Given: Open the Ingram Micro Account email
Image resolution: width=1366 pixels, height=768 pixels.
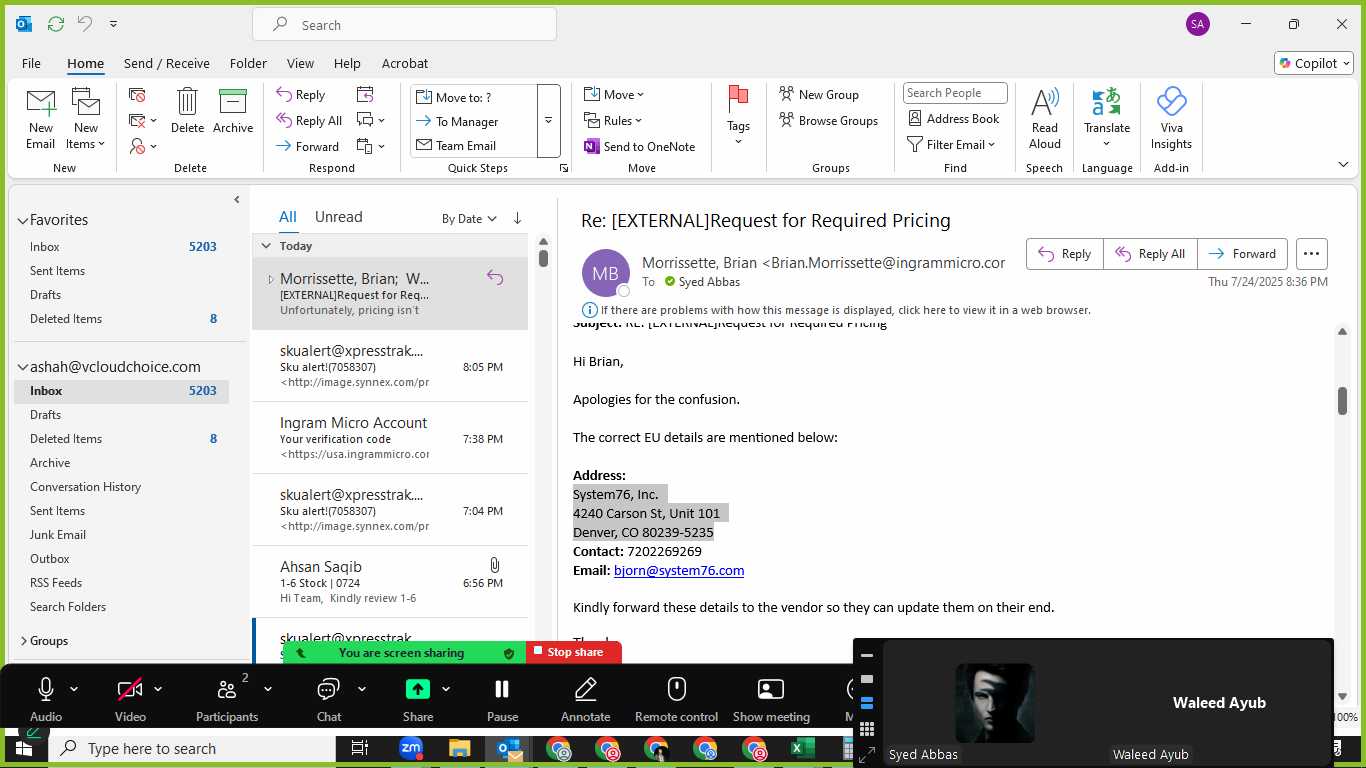Looking at the screenshot, I should [x=390, y=438].
